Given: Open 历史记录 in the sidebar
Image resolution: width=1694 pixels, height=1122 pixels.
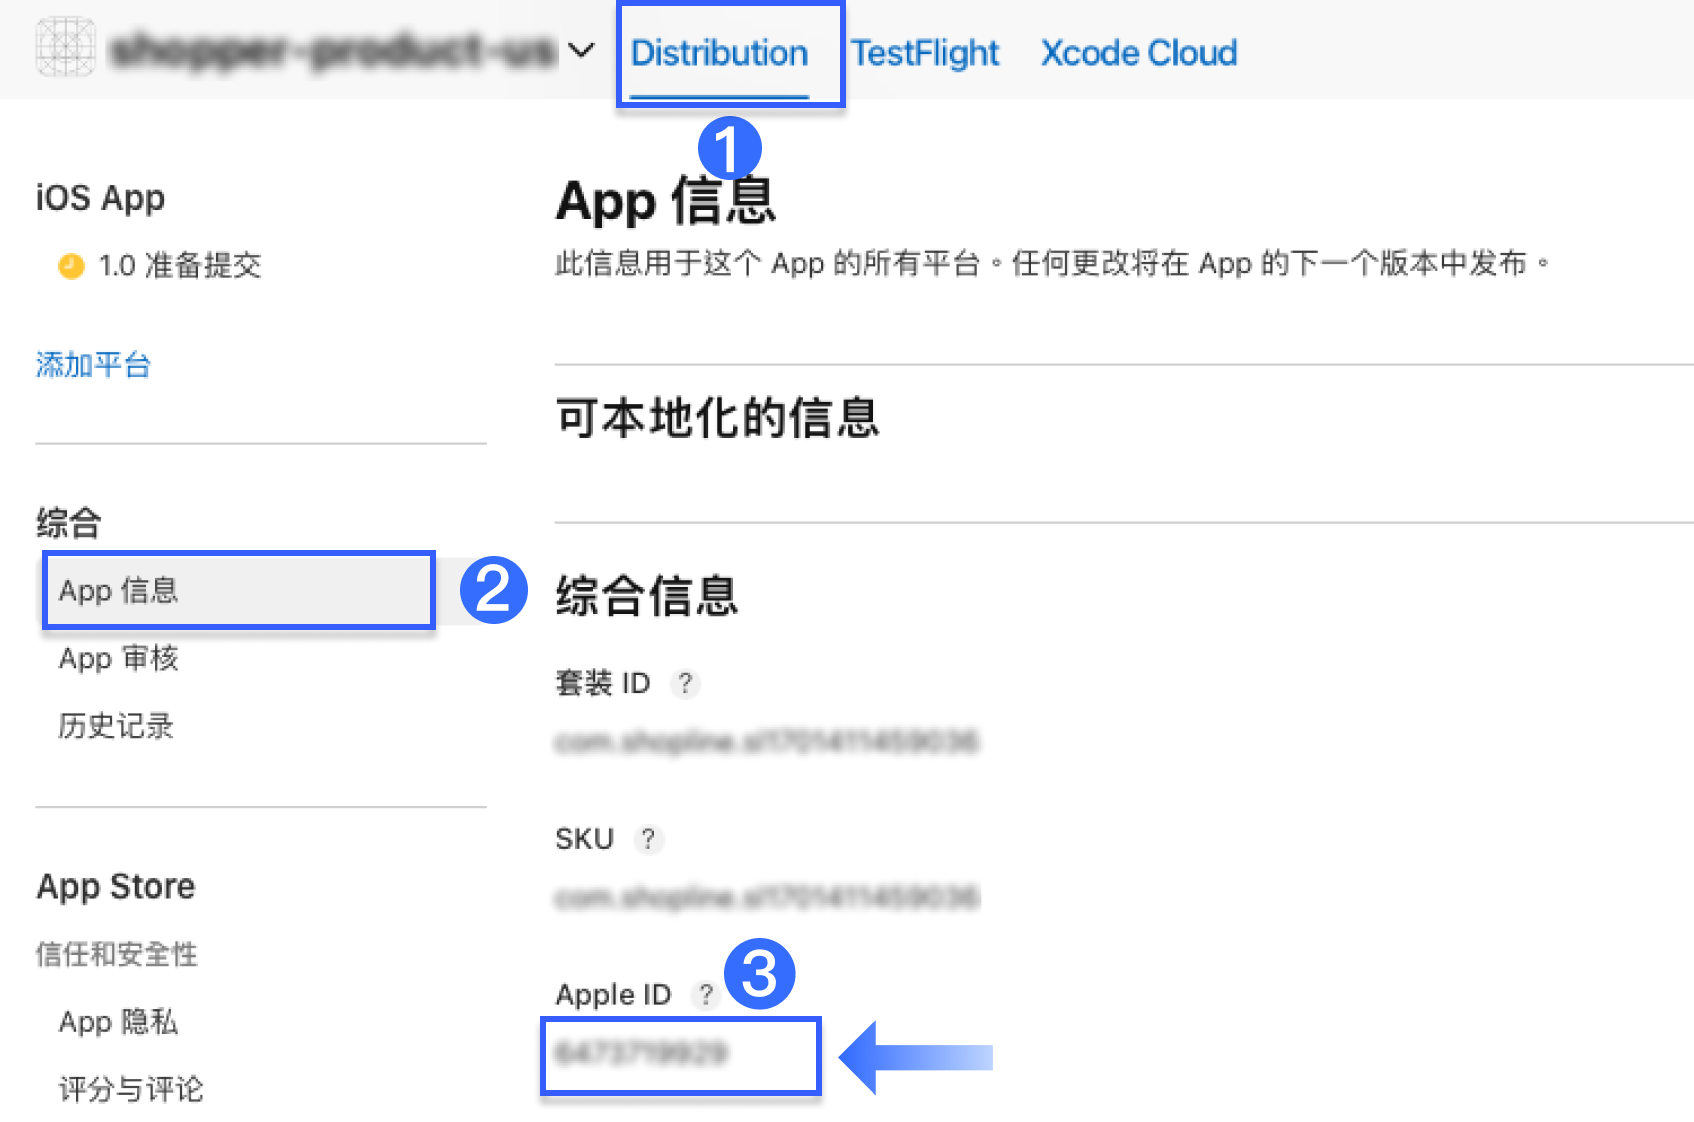Looking at the screenshot, I should point(116,726).
